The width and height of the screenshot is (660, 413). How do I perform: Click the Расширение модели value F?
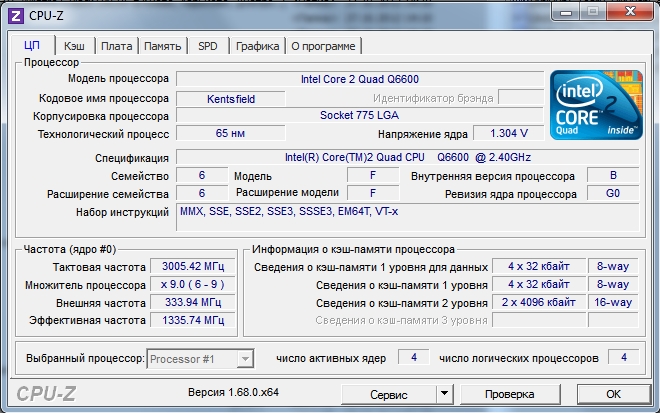pyautogui.click(x=373, y=193)
